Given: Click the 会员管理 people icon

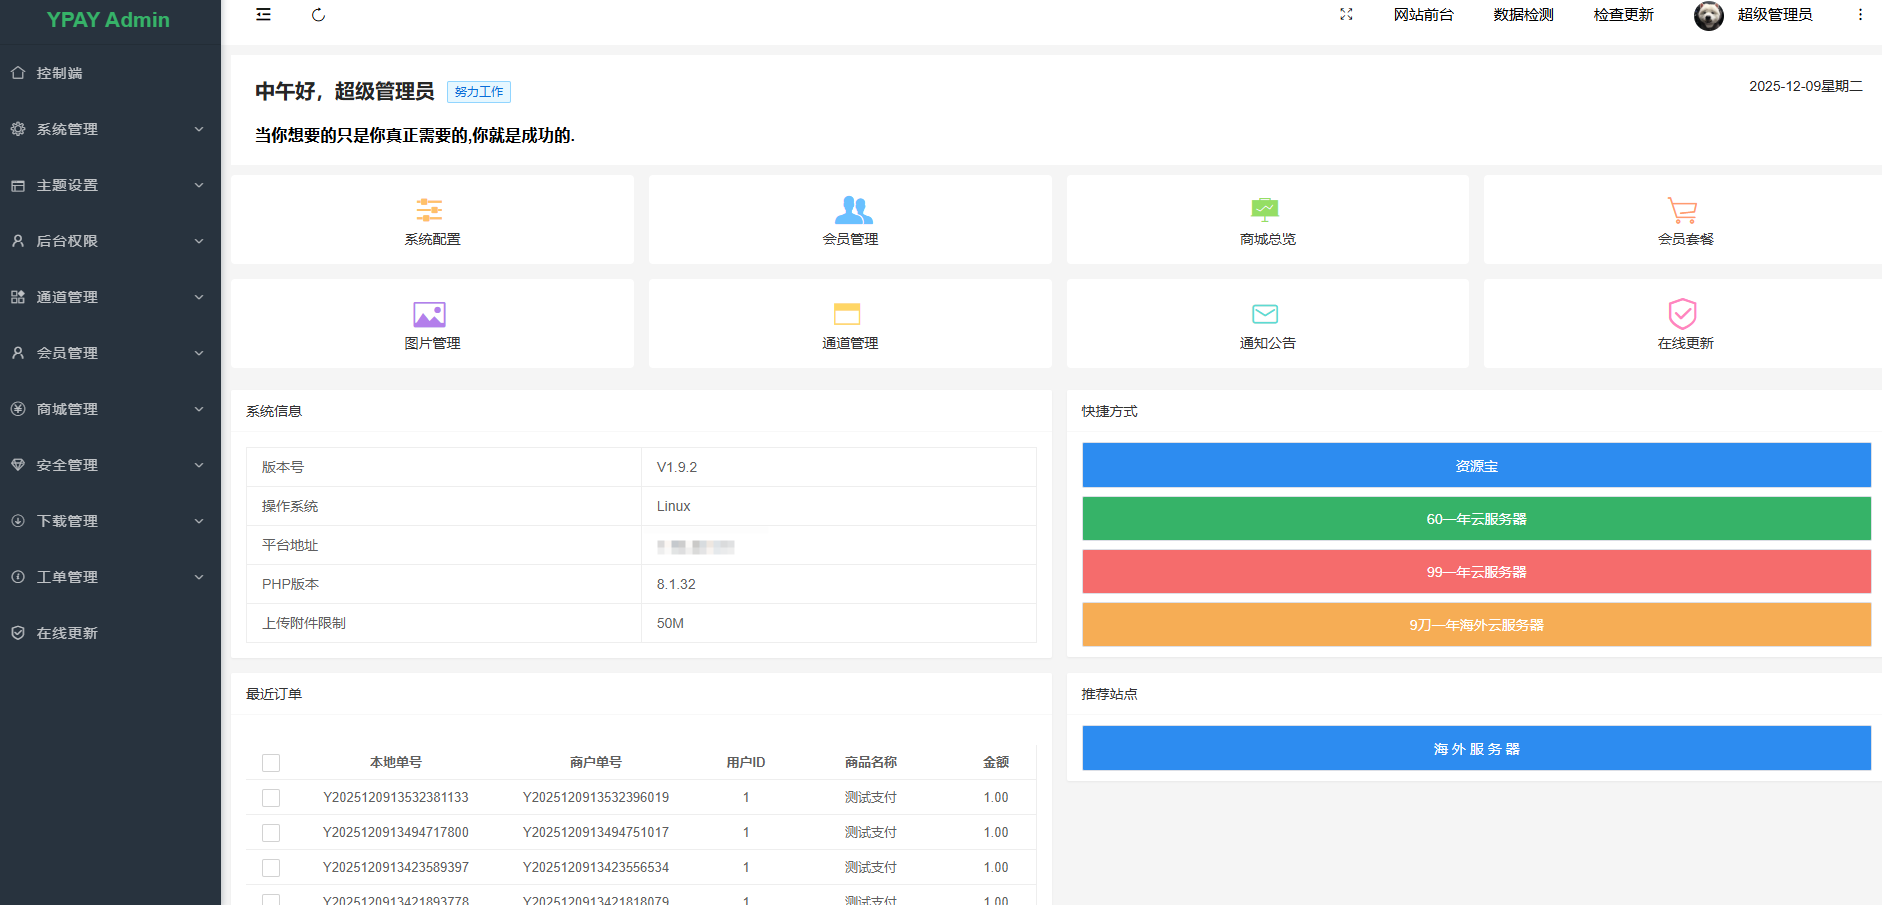Looking at the screenshot, I should click(849, 210).
